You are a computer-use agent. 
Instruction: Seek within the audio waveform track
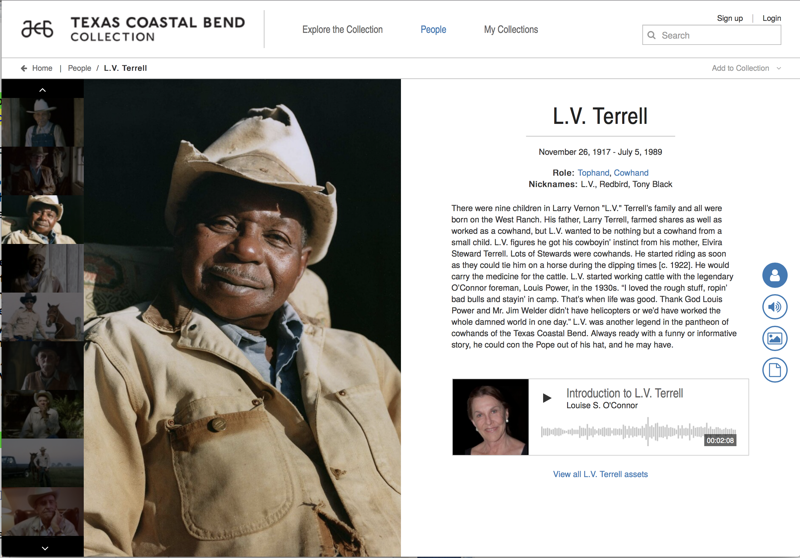click(638, 432)
